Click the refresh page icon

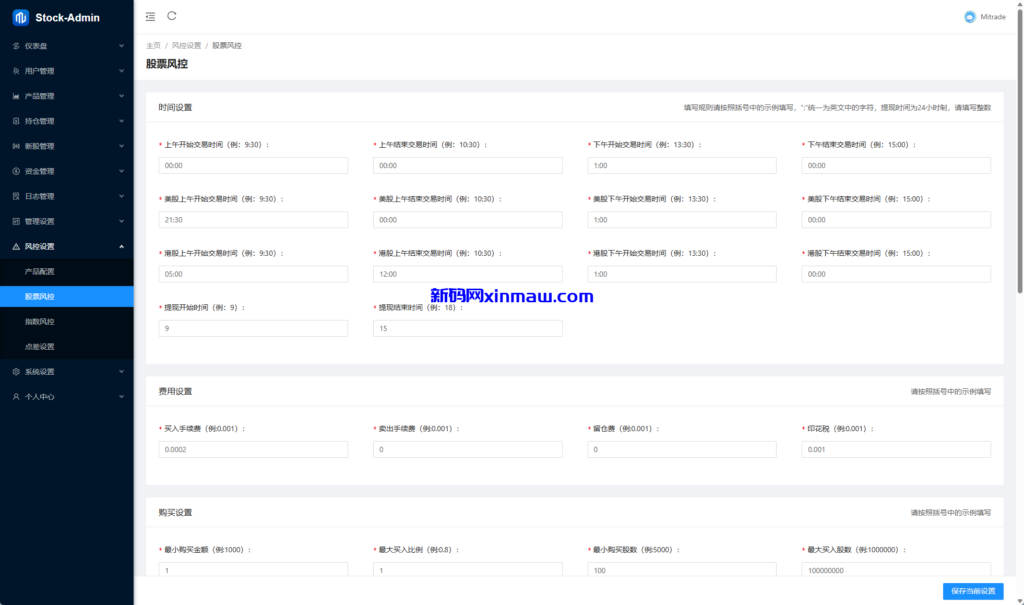click(x=172, y=16)
